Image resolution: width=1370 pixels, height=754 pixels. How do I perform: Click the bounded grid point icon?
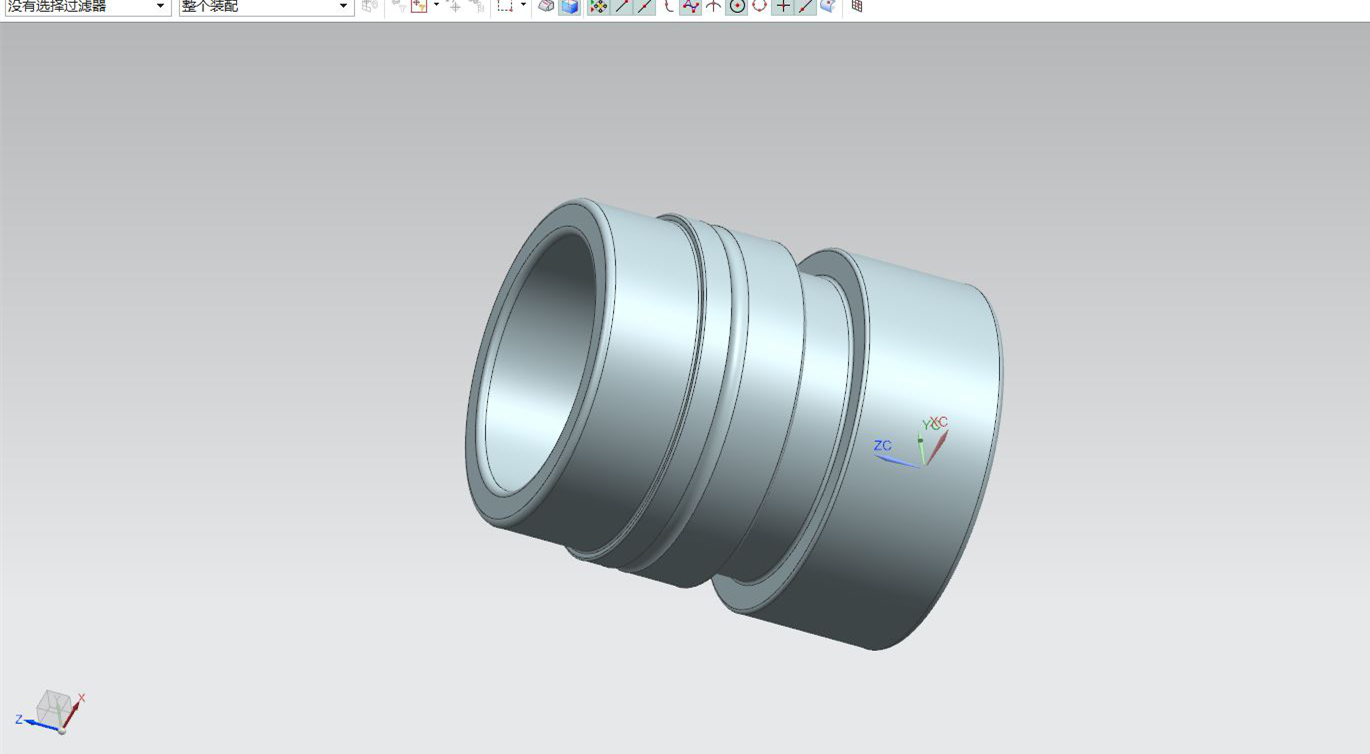coord(856,6)
